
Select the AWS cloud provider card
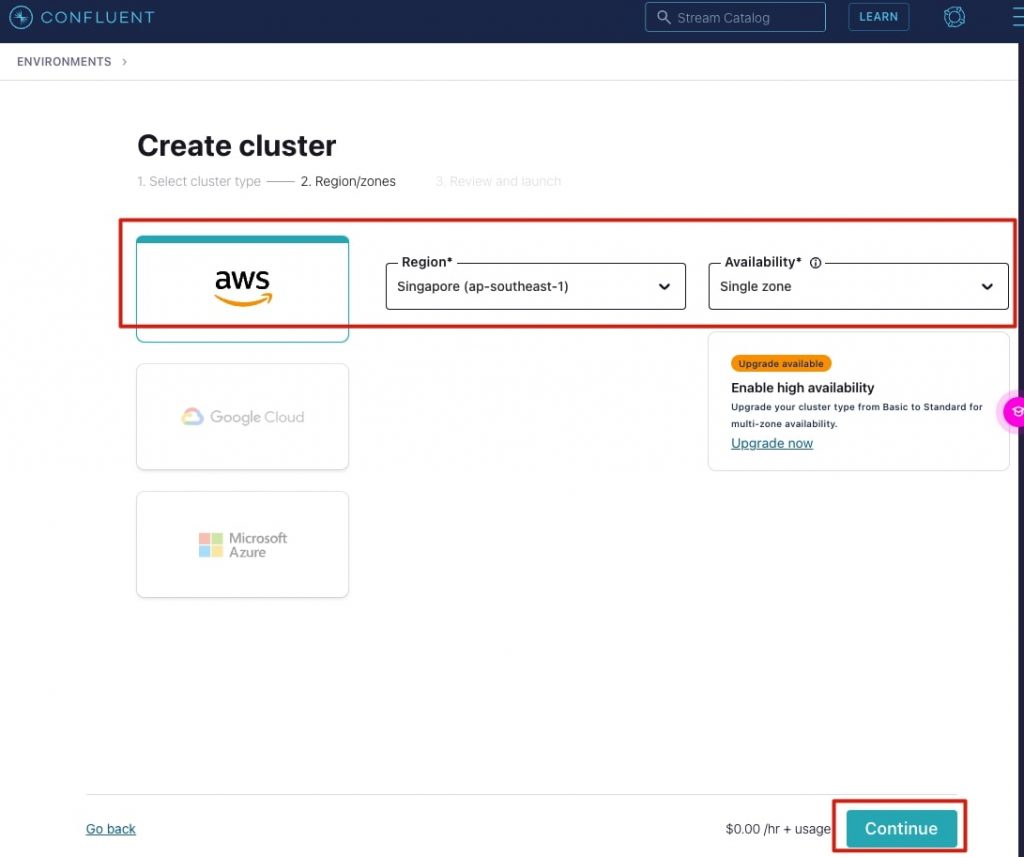[242, 285]
